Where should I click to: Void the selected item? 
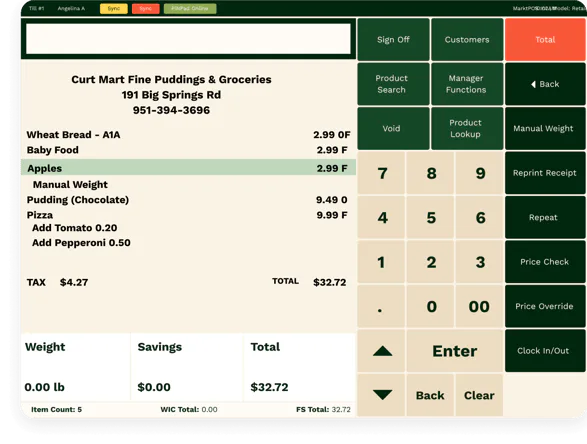(393, 128)
